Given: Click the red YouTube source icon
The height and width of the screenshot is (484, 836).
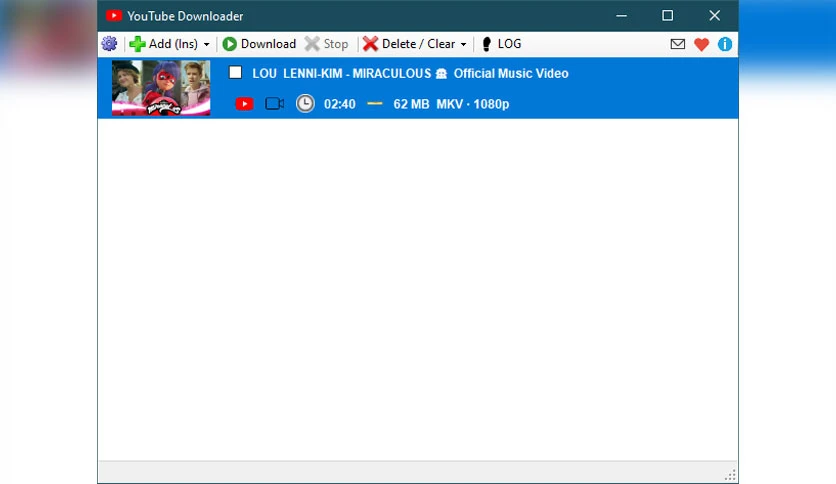Looking at the screenshot, I should (244, 103).
